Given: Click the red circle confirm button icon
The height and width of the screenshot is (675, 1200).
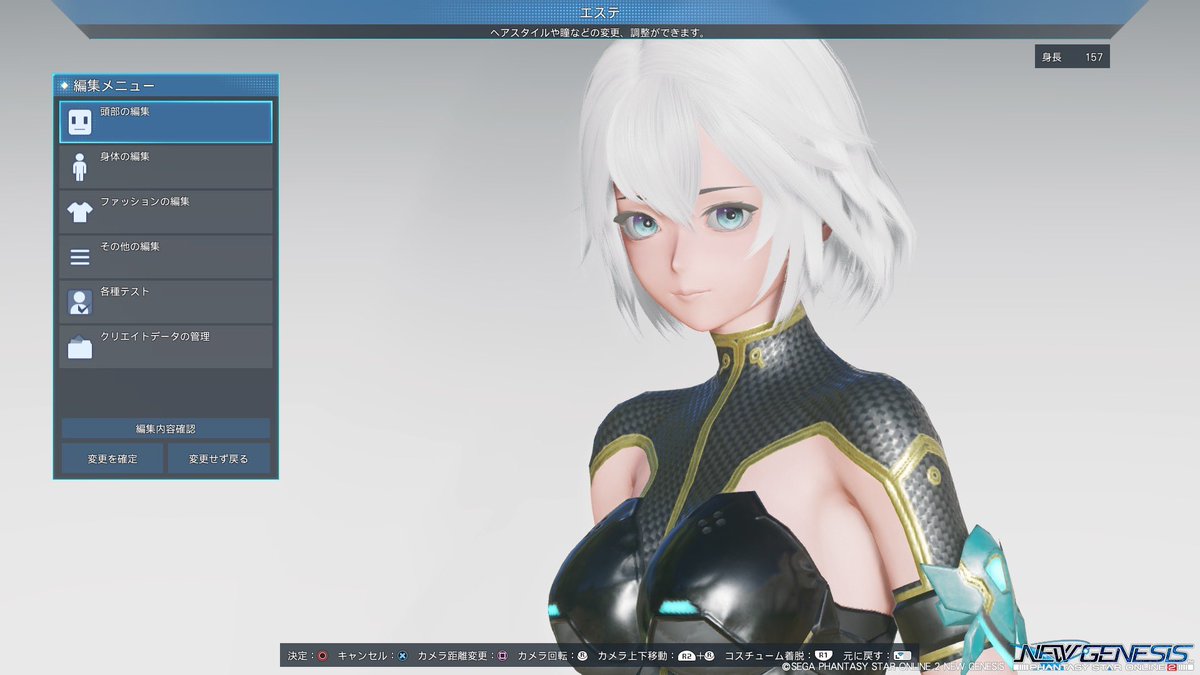Looking at the screenshot, I should click(322, 656).
